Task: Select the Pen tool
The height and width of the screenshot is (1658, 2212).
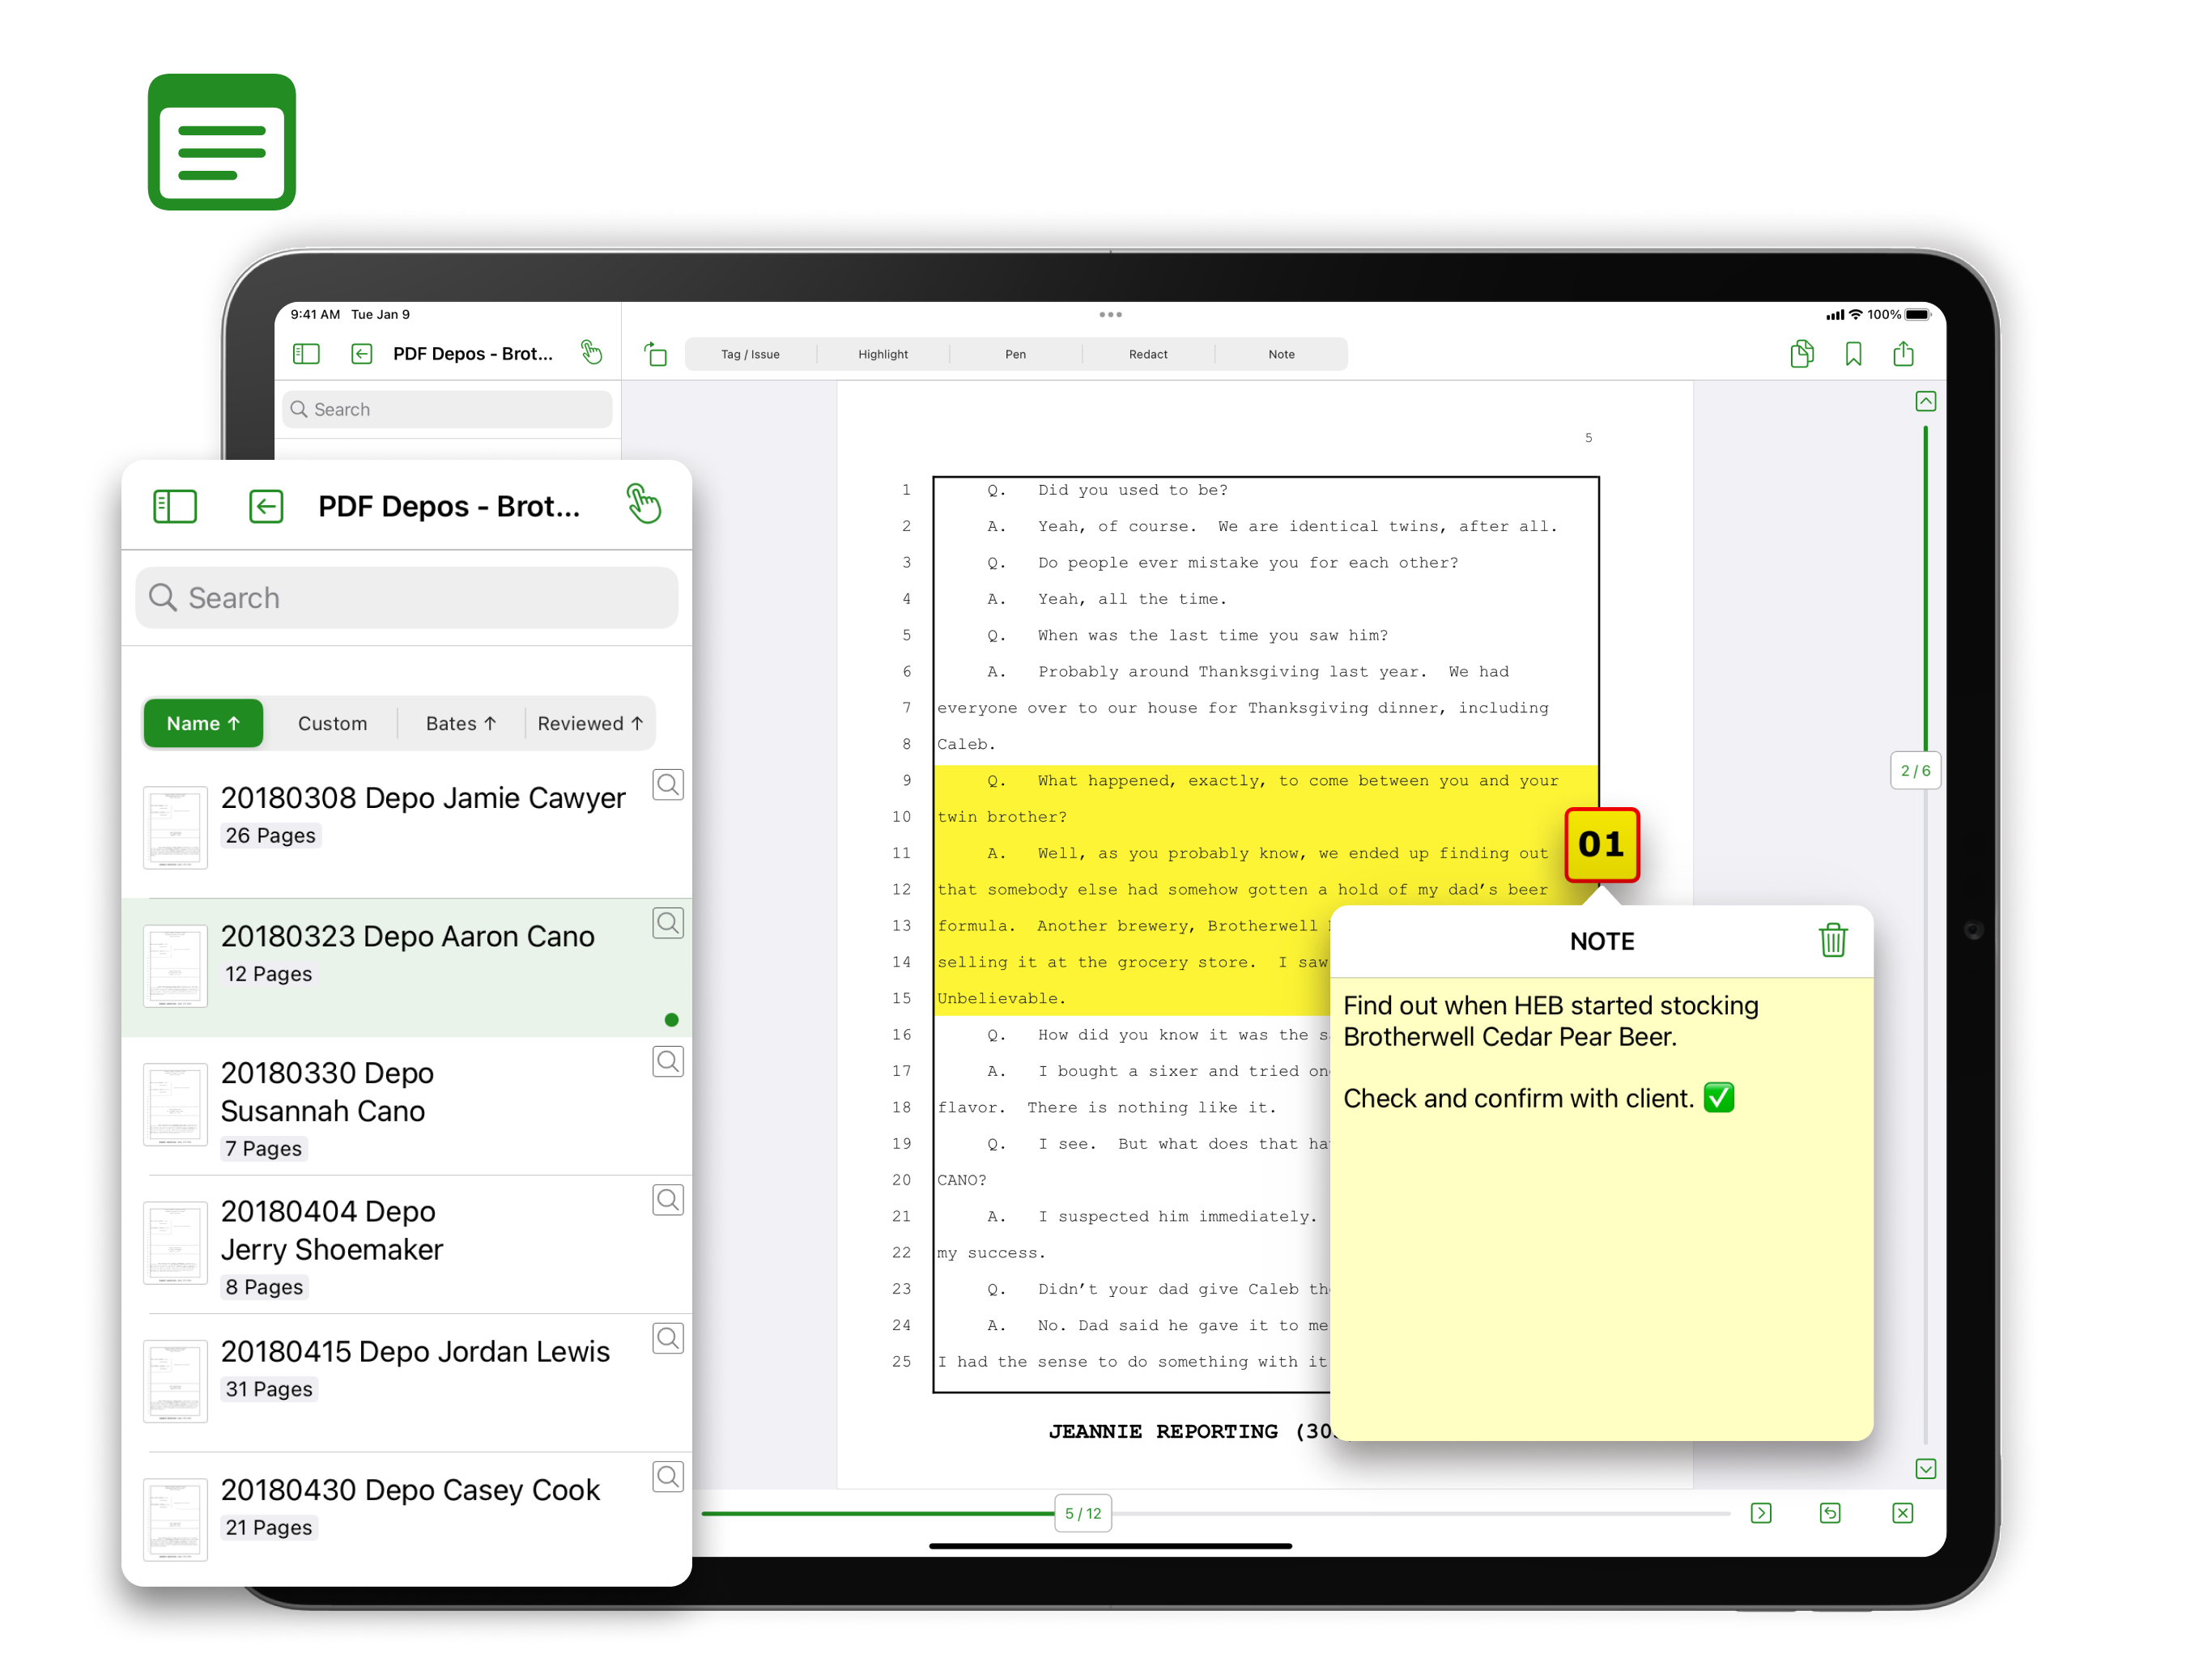Action: click(1016, 354)
